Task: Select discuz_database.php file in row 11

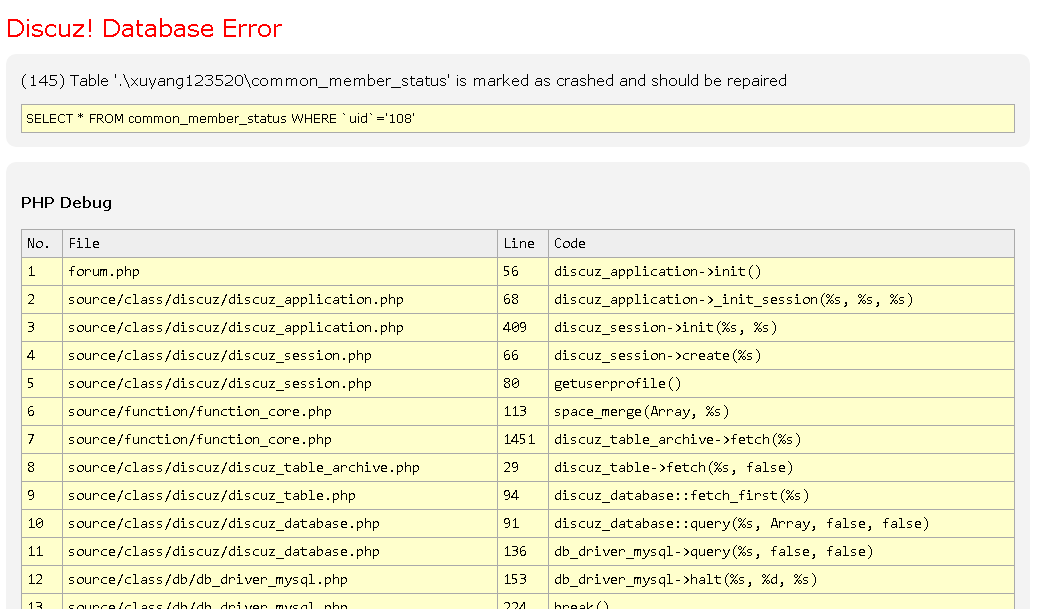Action: (x=280, y=552)
